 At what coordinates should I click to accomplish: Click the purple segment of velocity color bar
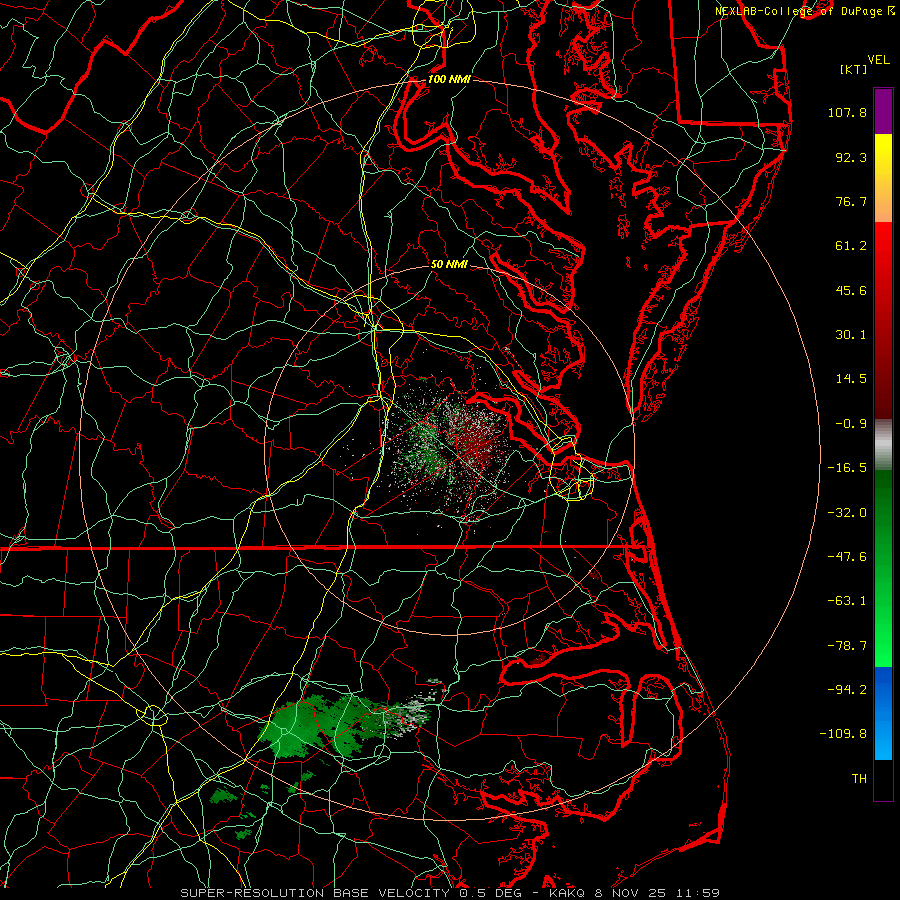tap(883, 111)
